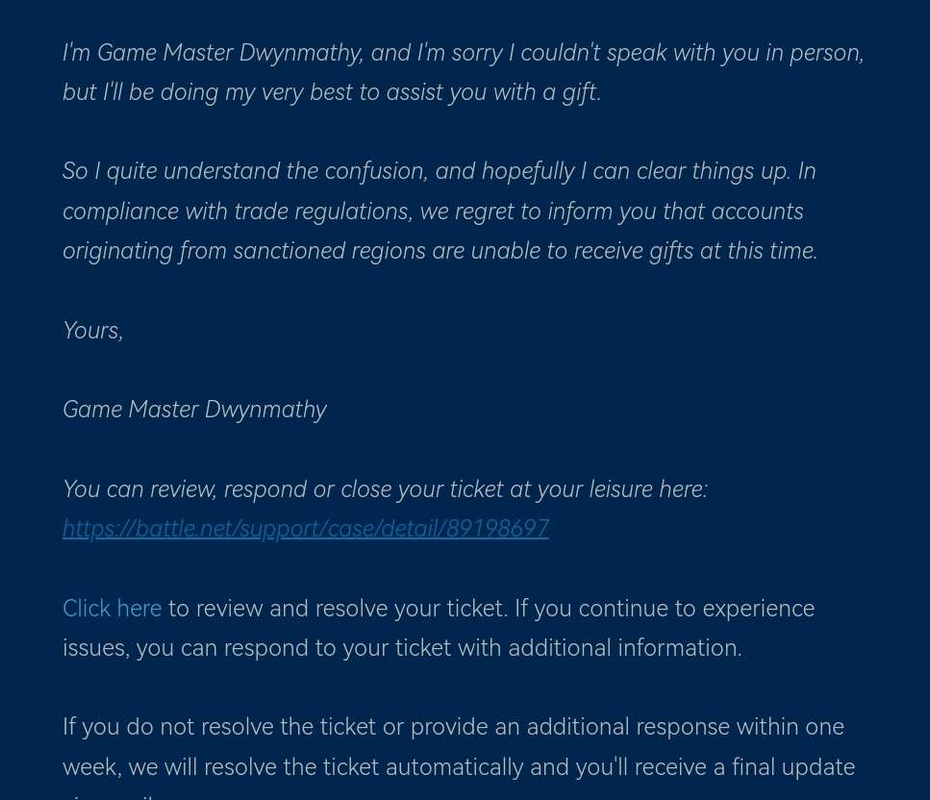Click the 'Yours,' closing line
This screenshot has height=800, width=930.
[x=93, y=331]
